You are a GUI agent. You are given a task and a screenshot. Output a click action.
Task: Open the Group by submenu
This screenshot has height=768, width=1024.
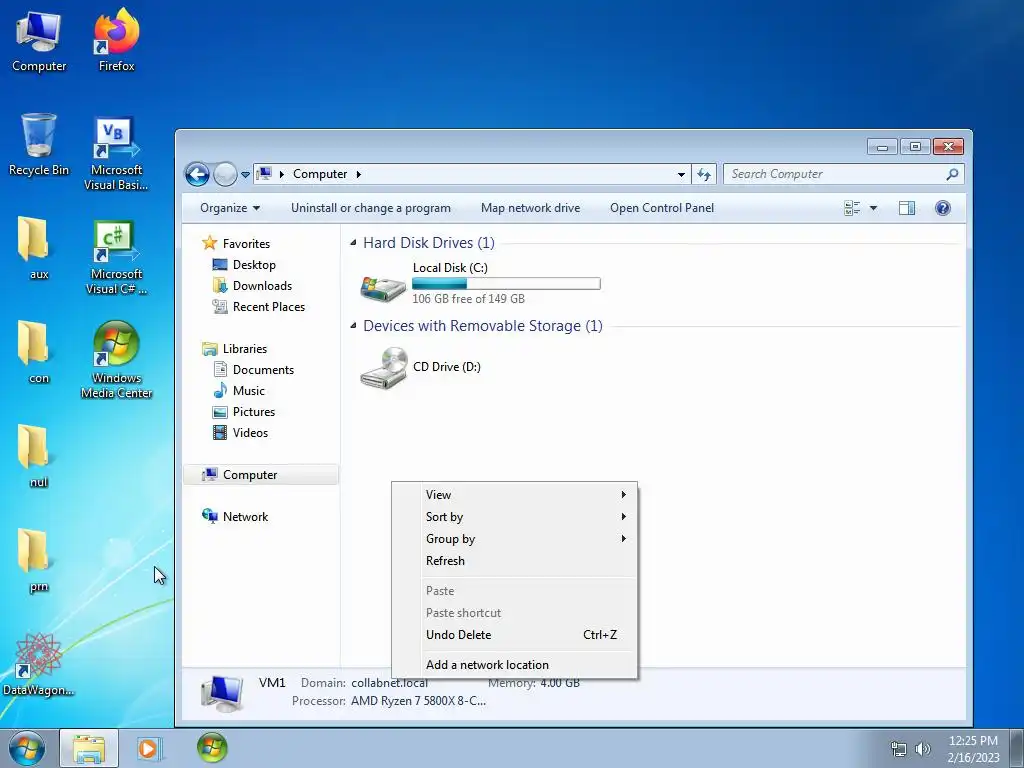pos(514,539)
